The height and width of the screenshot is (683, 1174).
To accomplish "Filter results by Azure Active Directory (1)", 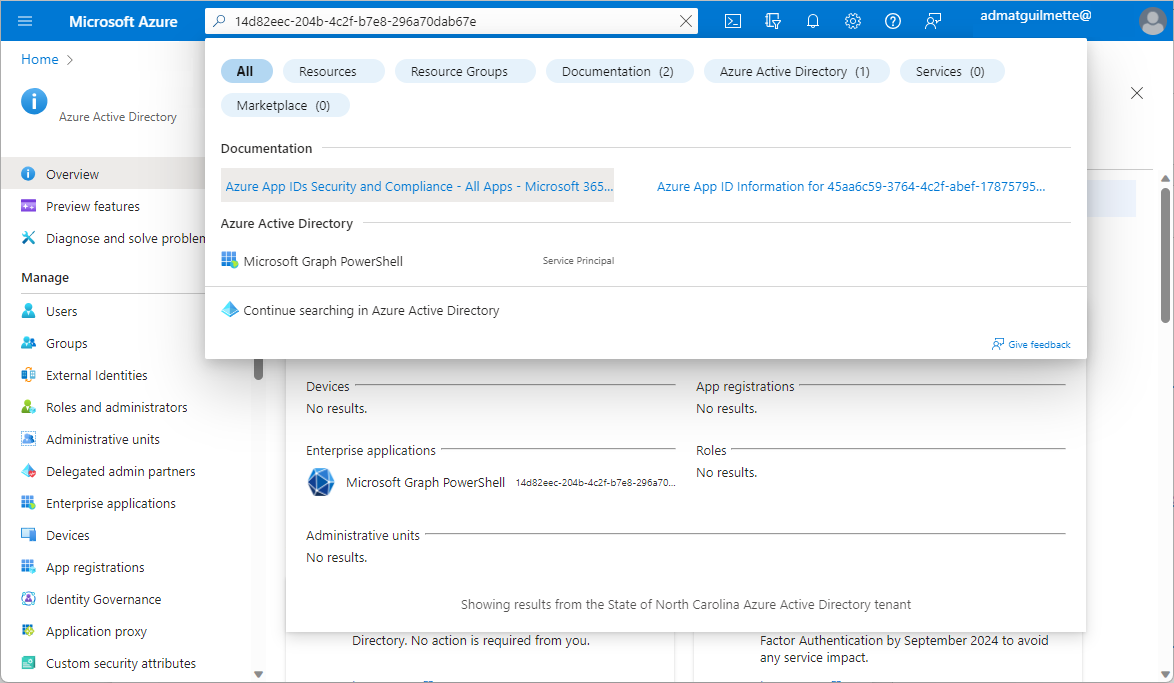I will point(794,71).
